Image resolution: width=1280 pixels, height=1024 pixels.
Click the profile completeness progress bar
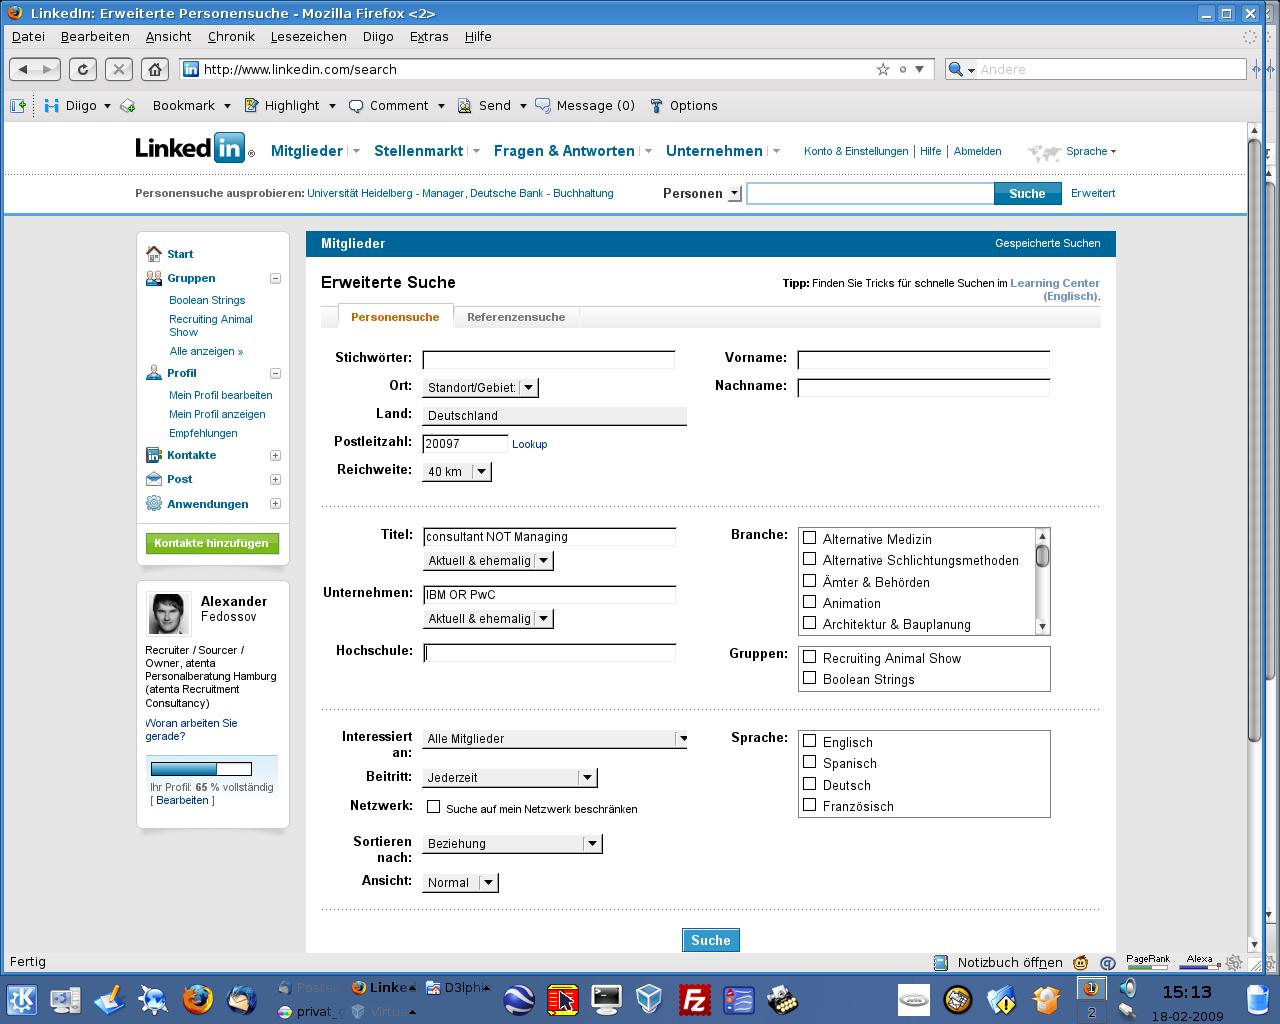coord(201,769)
